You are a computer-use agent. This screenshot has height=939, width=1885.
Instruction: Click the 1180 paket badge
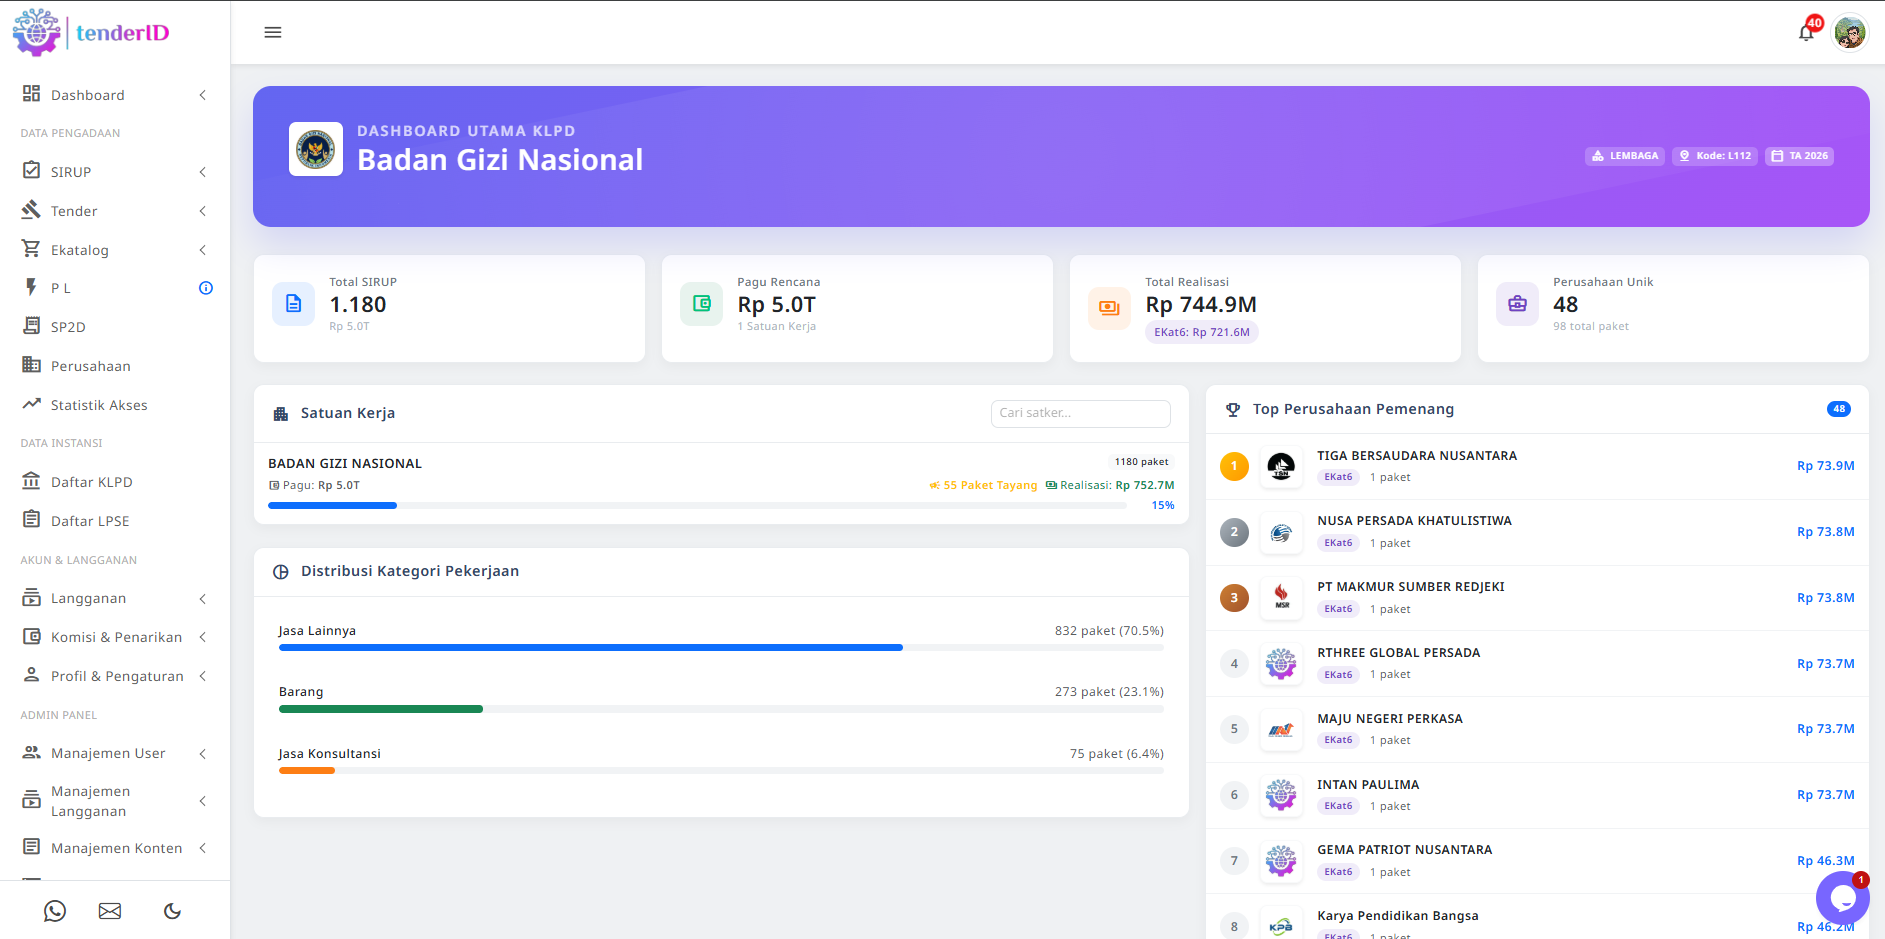(1142, 462)
